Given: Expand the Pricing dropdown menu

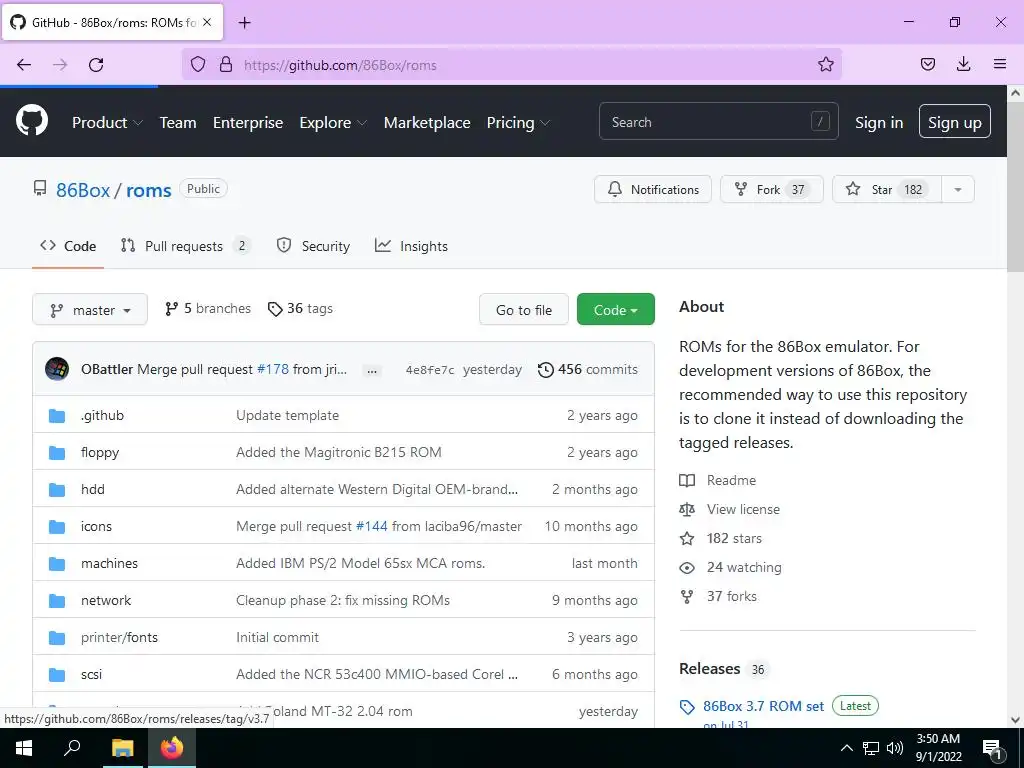Looking at the screenshot, I should (x=518, y=122).
